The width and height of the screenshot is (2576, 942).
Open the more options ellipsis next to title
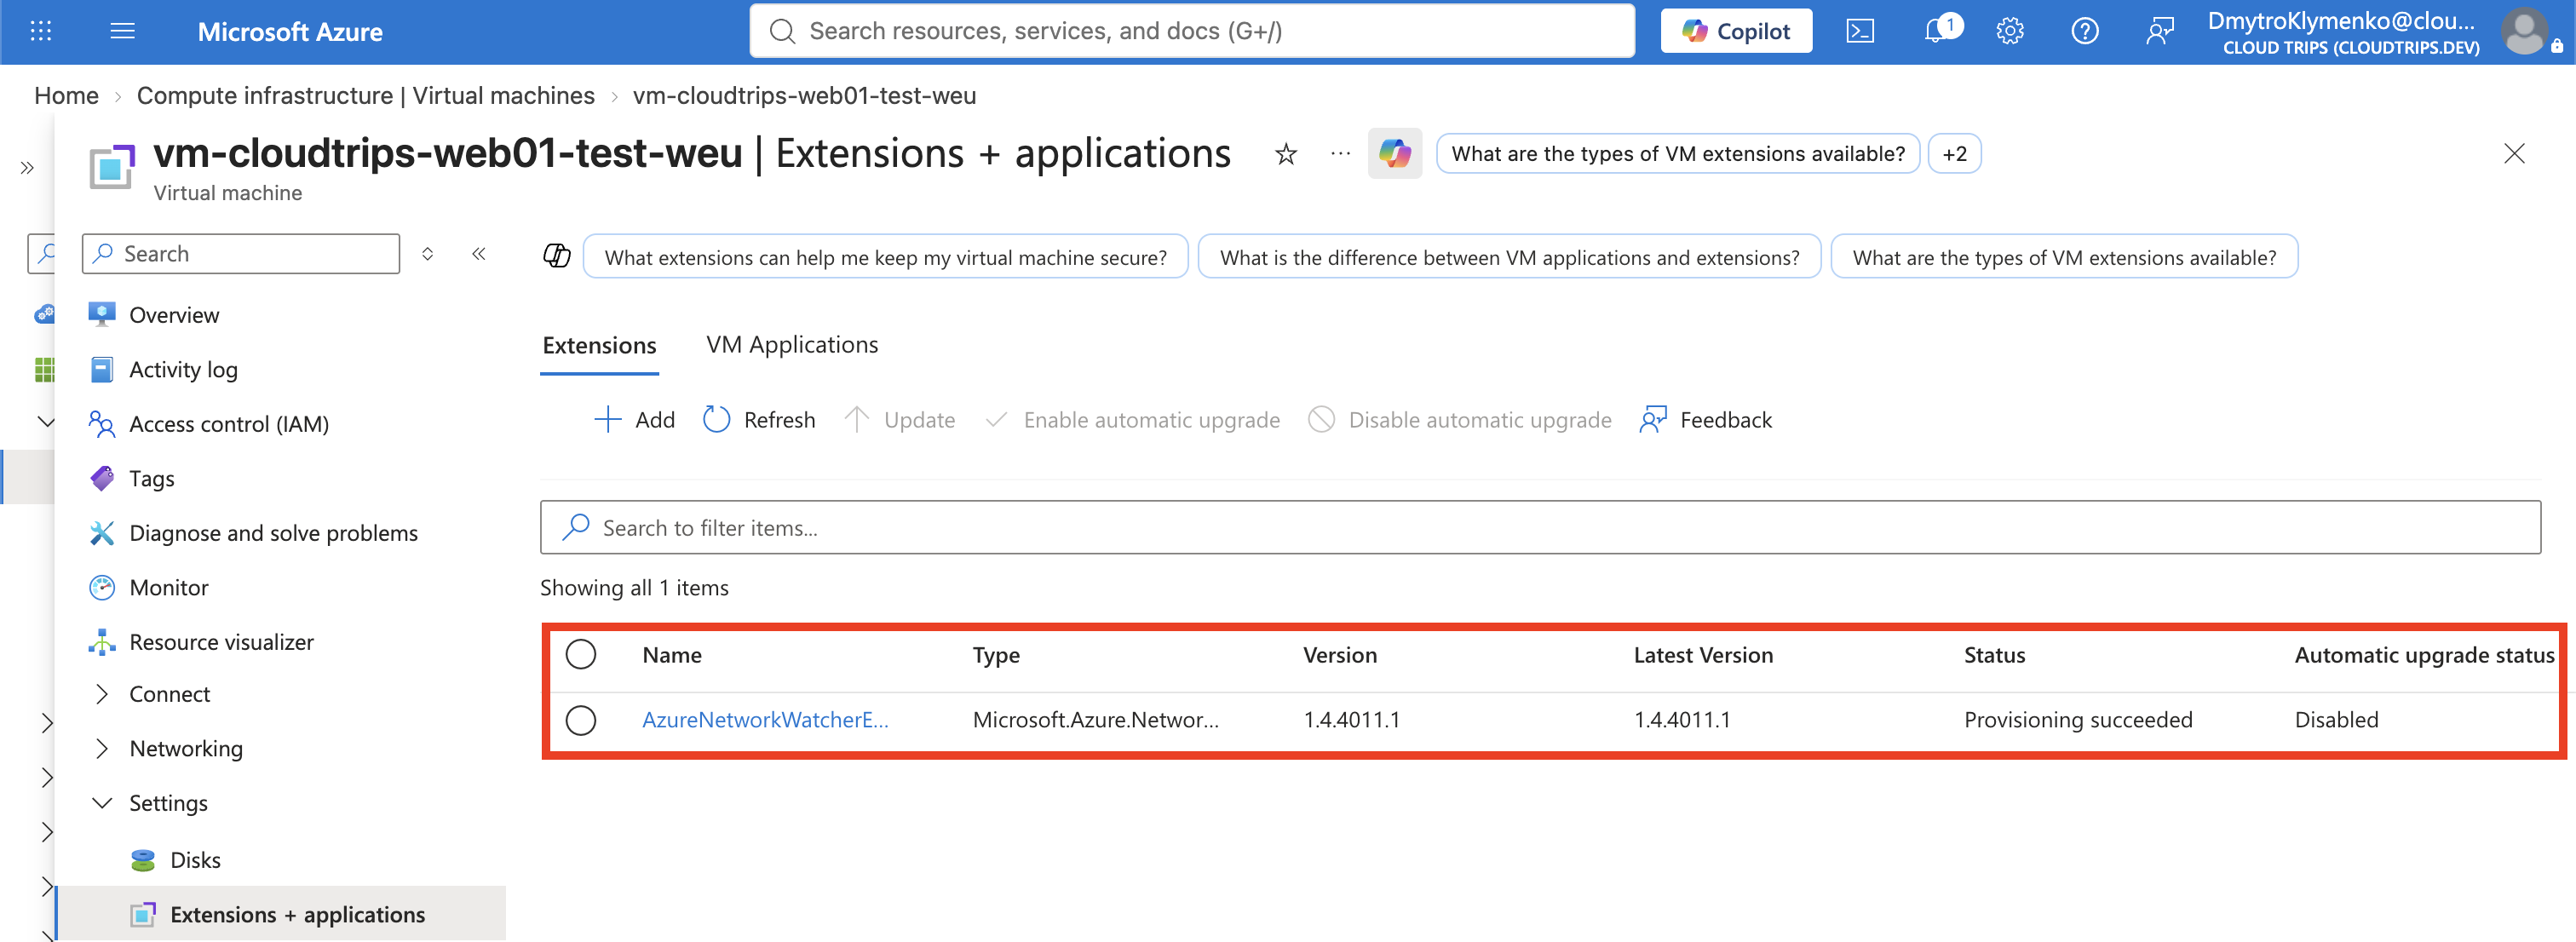(1340, 154)
